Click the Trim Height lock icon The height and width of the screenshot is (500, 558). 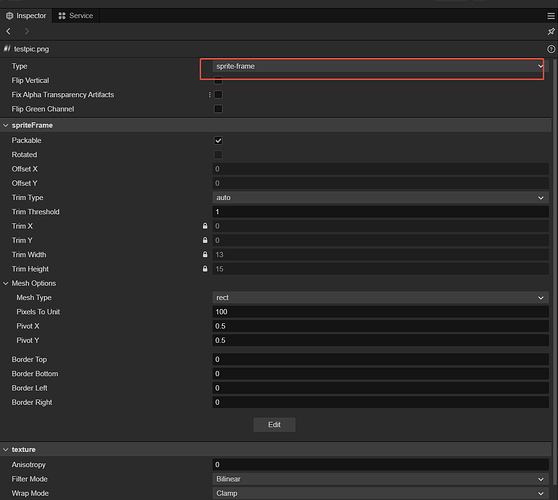(x=205, y=269)
